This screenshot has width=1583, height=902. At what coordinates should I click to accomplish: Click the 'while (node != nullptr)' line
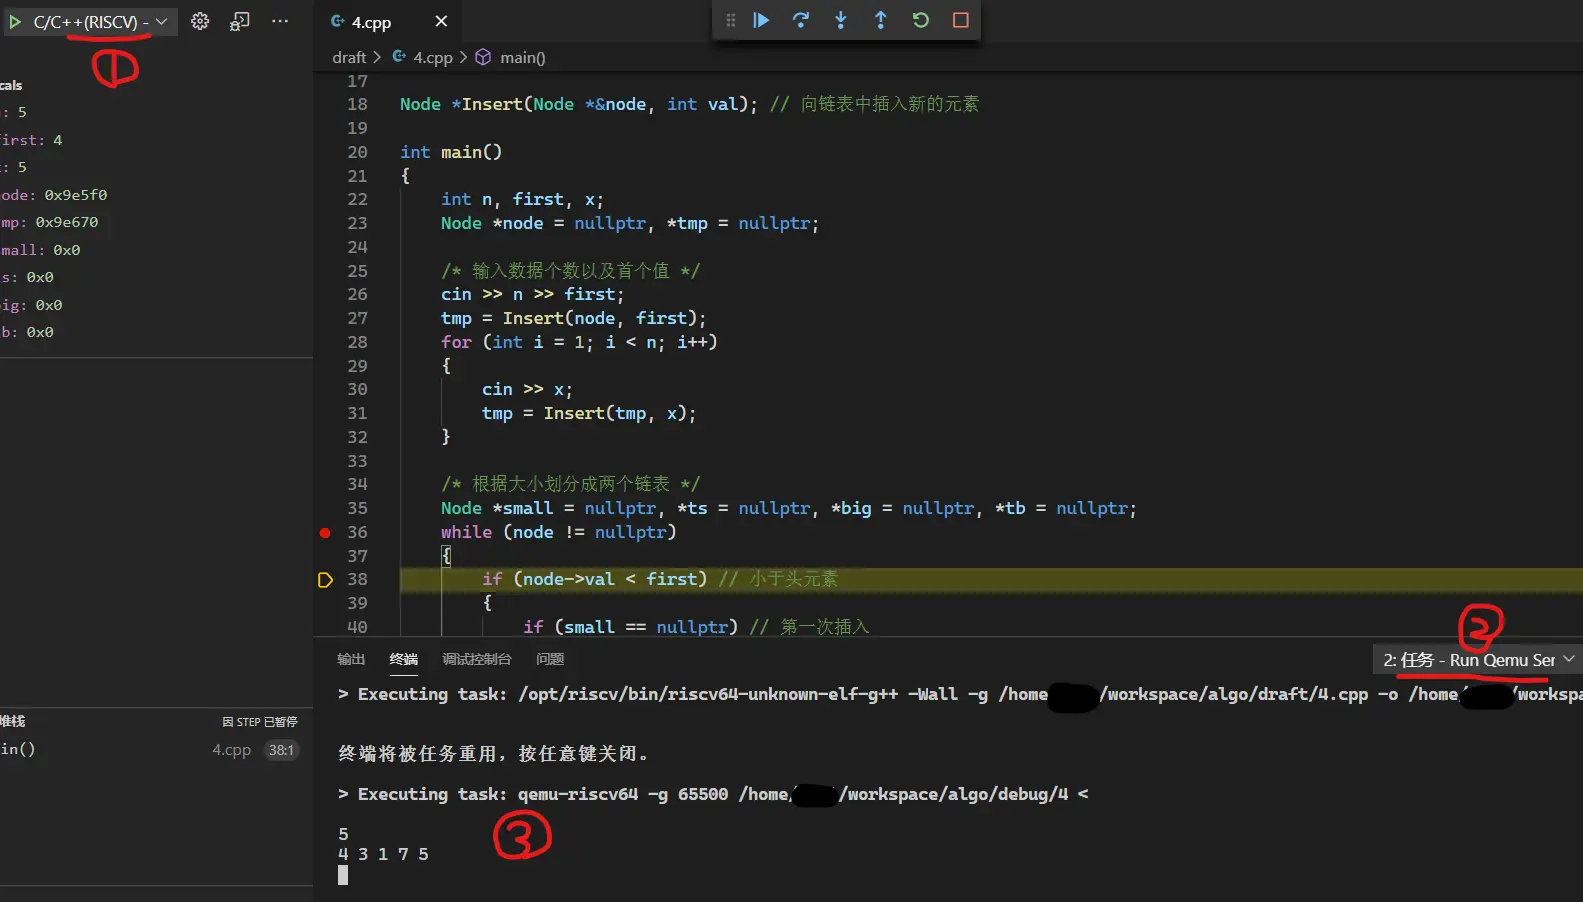[558, 532]
